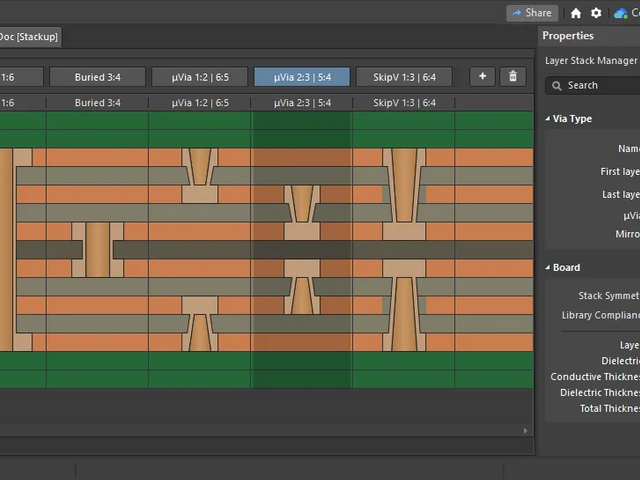Delete via type with trash icon
Viewport: 640px width, 480px height.
tap(513, 77)
